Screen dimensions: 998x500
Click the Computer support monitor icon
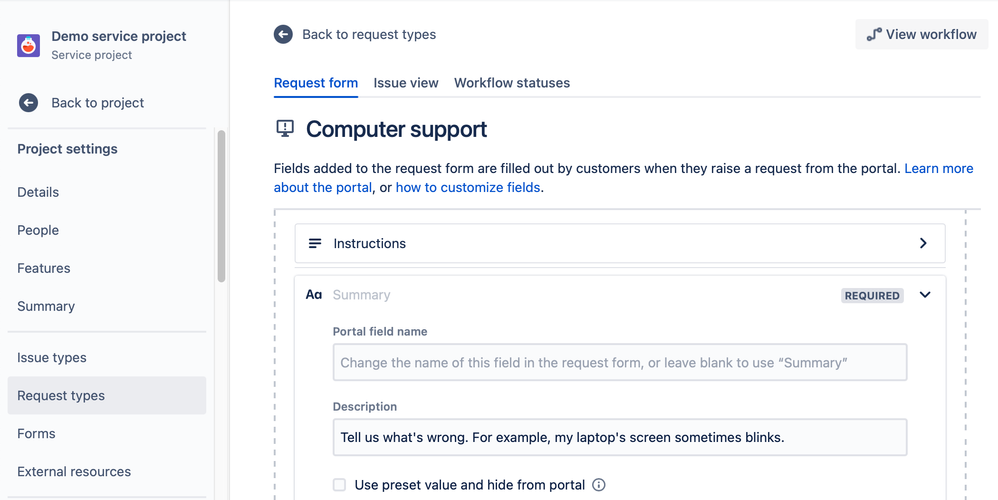285,129
